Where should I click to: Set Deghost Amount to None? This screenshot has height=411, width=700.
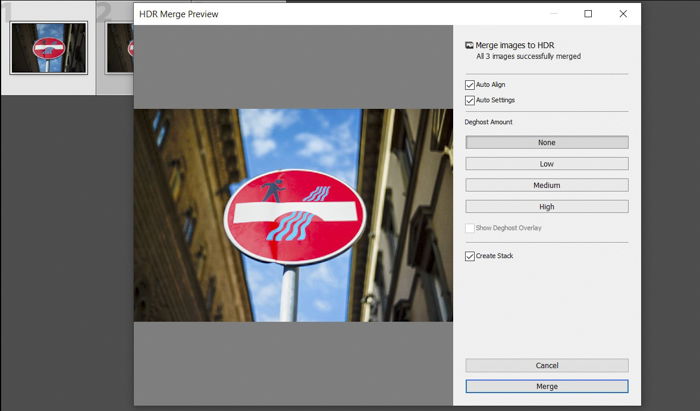(547, 142)
